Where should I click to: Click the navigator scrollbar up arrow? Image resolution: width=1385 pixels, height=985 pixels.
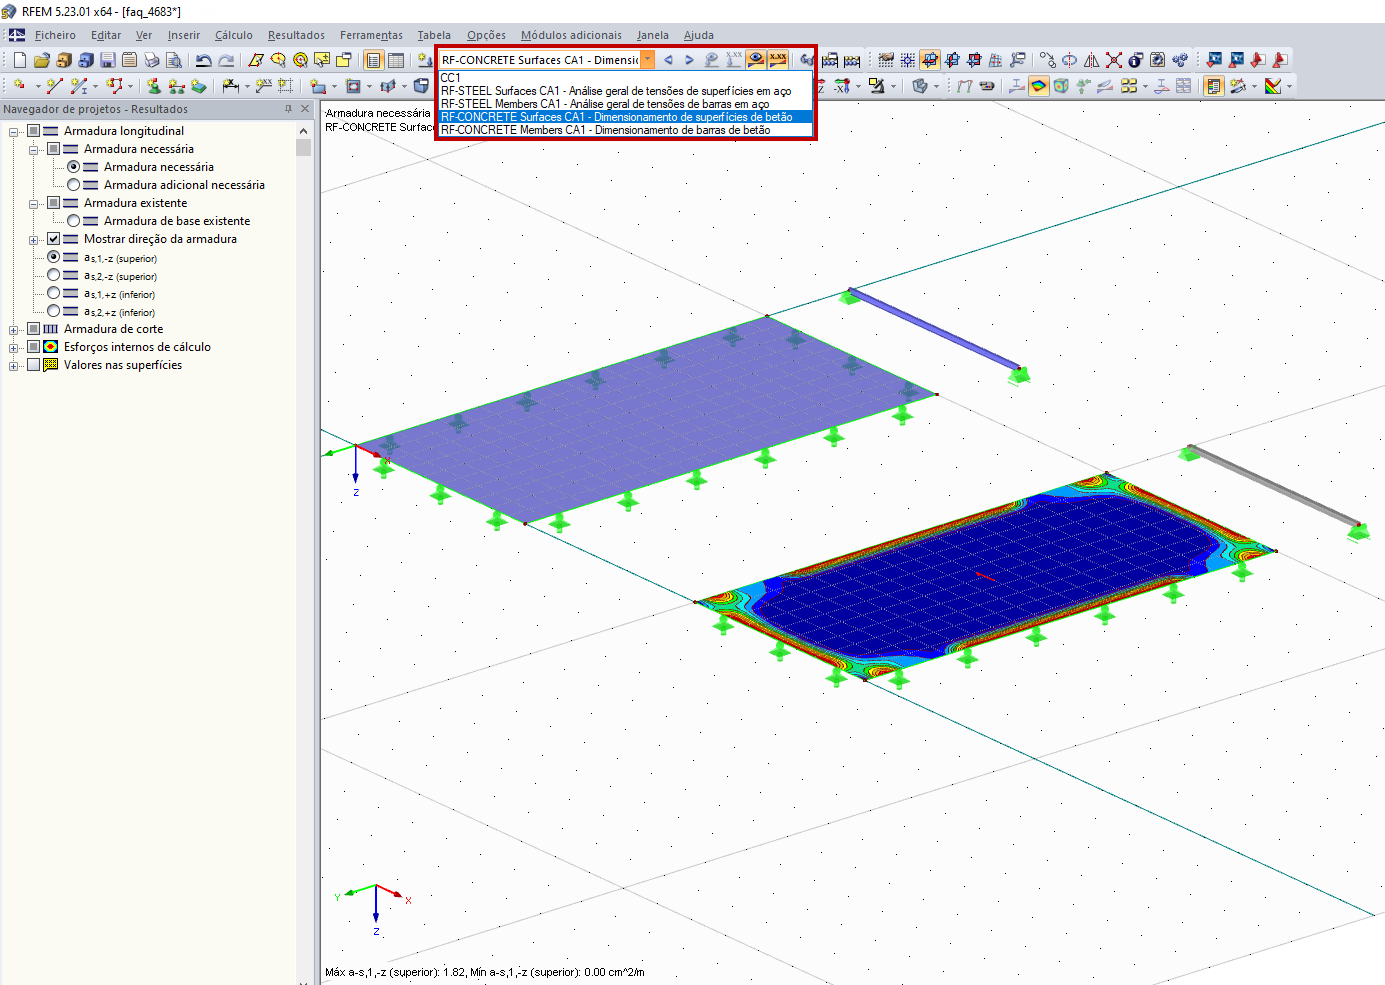[x=303, y=131]
